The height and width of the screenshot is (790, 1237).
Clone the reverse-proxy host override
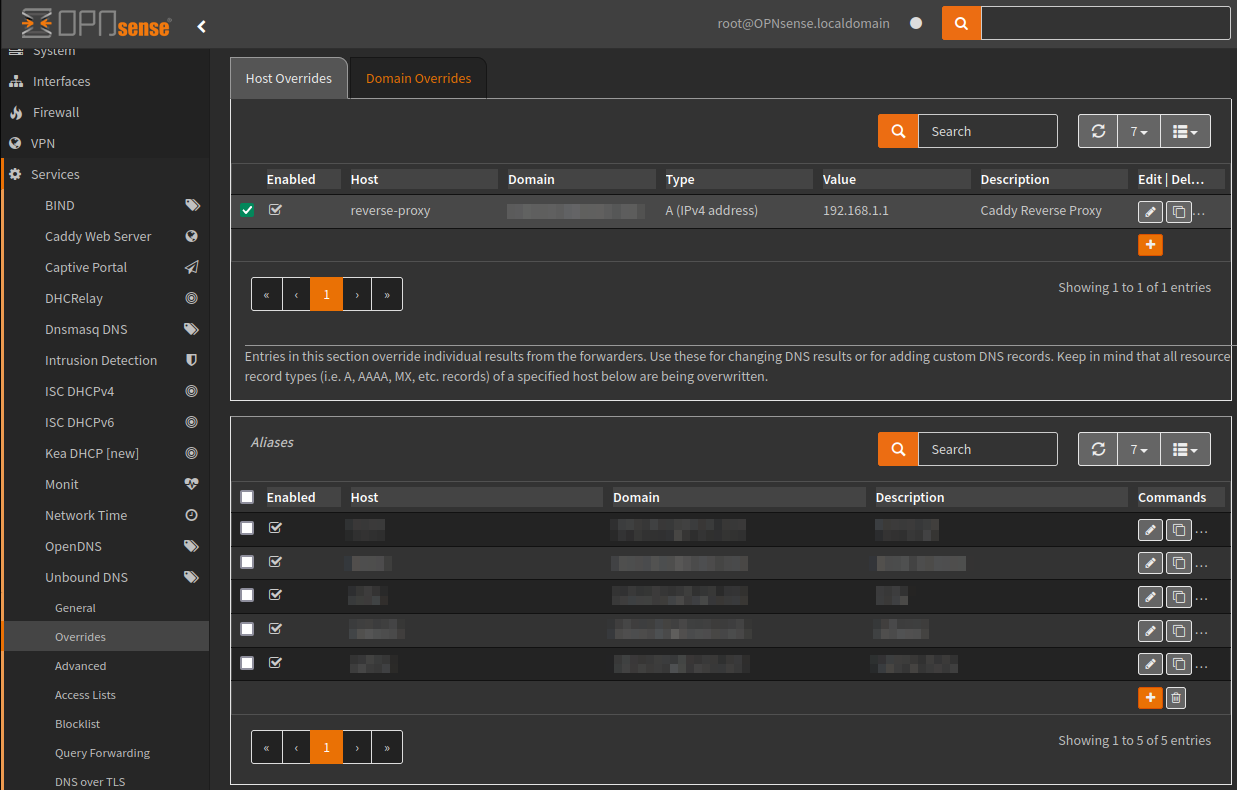1179,212
